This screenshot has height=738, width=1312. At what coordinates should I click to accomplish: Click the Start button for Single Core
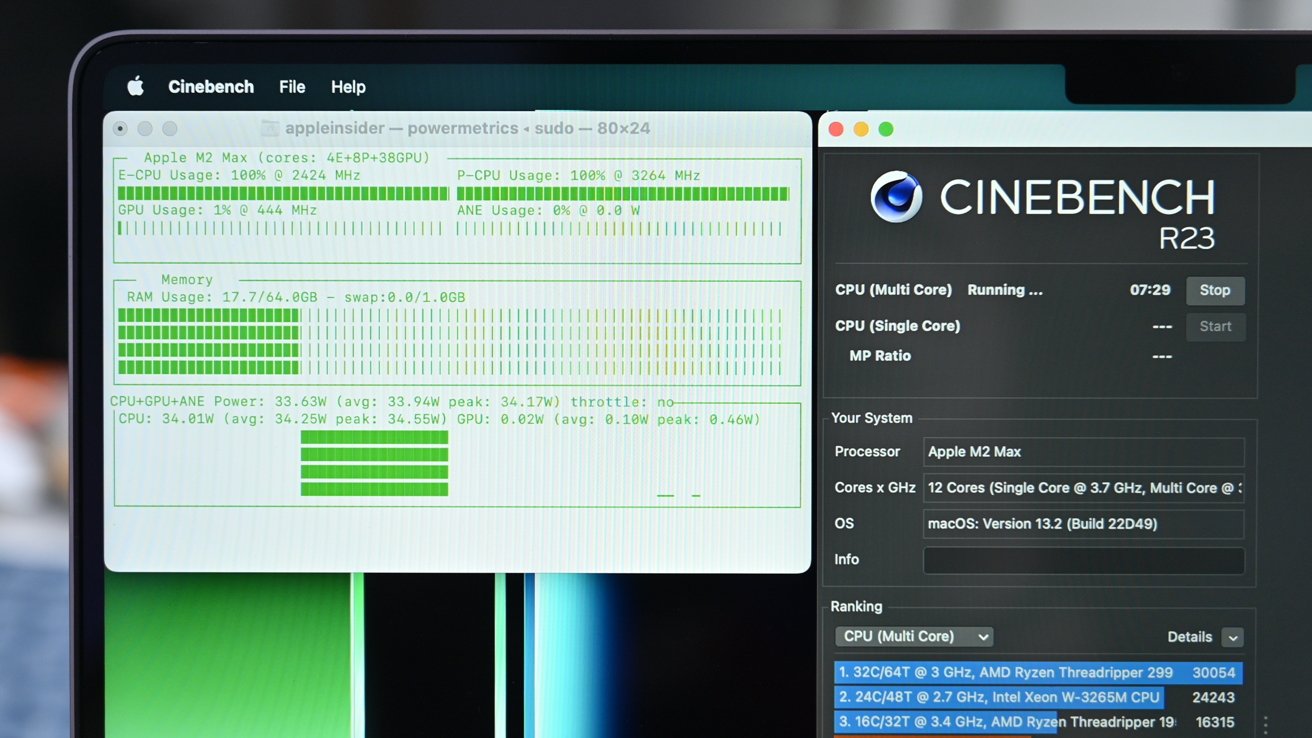click(x=1215, y=326)
